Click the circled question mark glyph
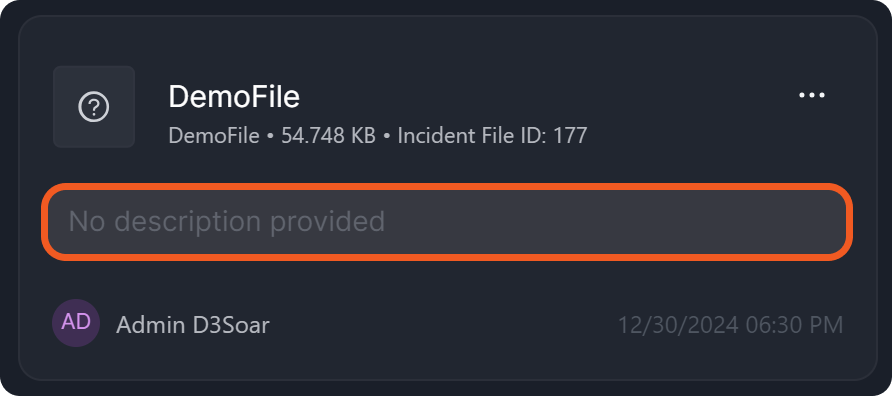The width and height of the screenshot is (892, 396). pyautogui.click(x=94, y=107)
